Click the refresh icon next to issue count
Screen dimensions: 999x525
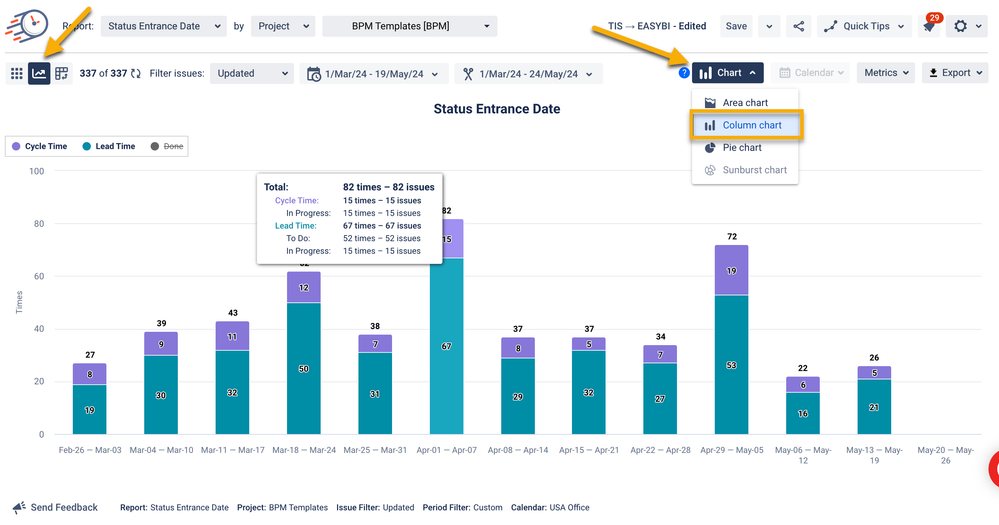136,73
